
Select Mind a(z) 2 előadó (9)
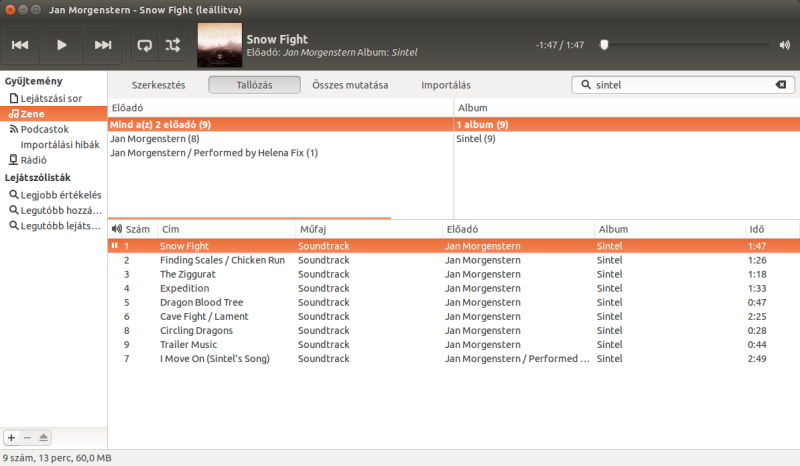280,125
